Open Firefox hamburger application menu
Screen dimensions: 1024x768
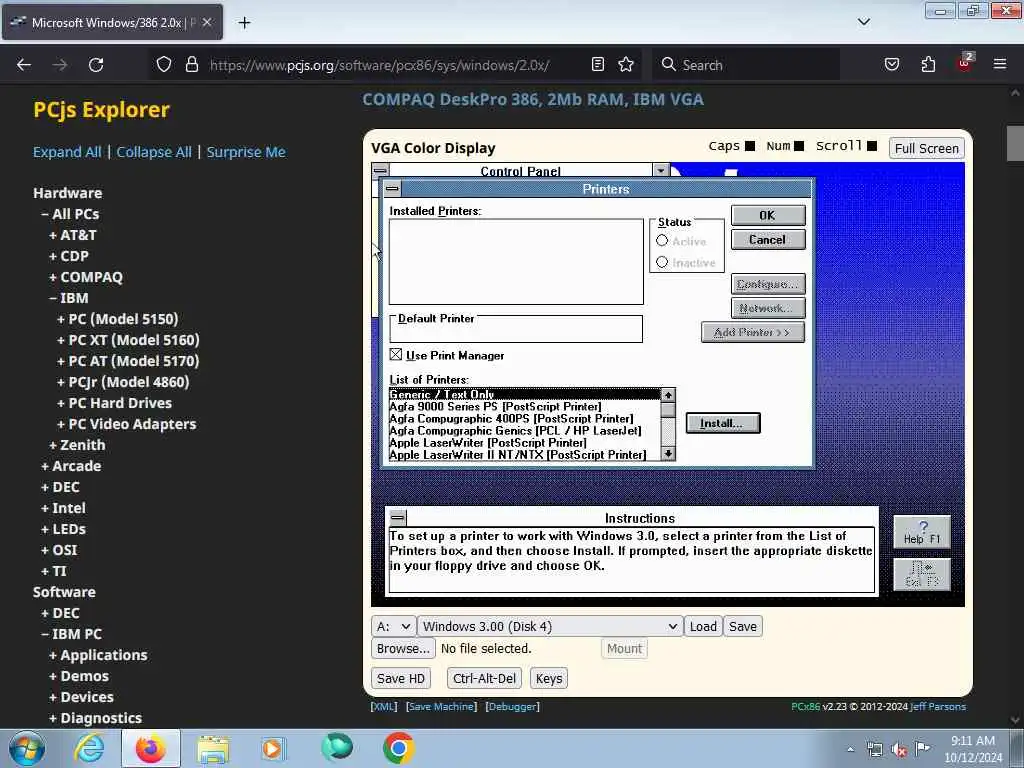pyautogui.click(x=999, y=64)
